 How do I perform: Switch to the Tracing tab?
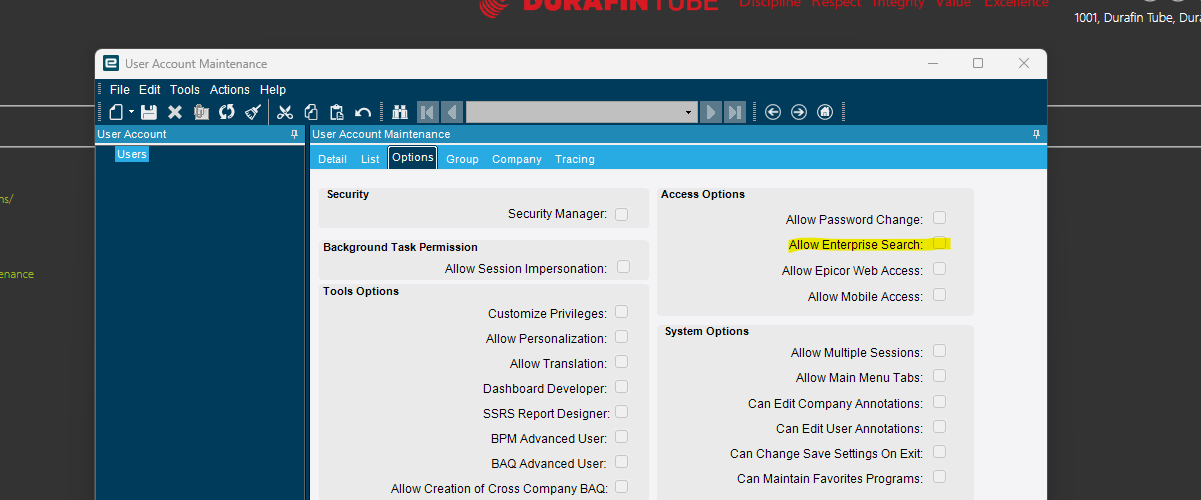[575, 159]
